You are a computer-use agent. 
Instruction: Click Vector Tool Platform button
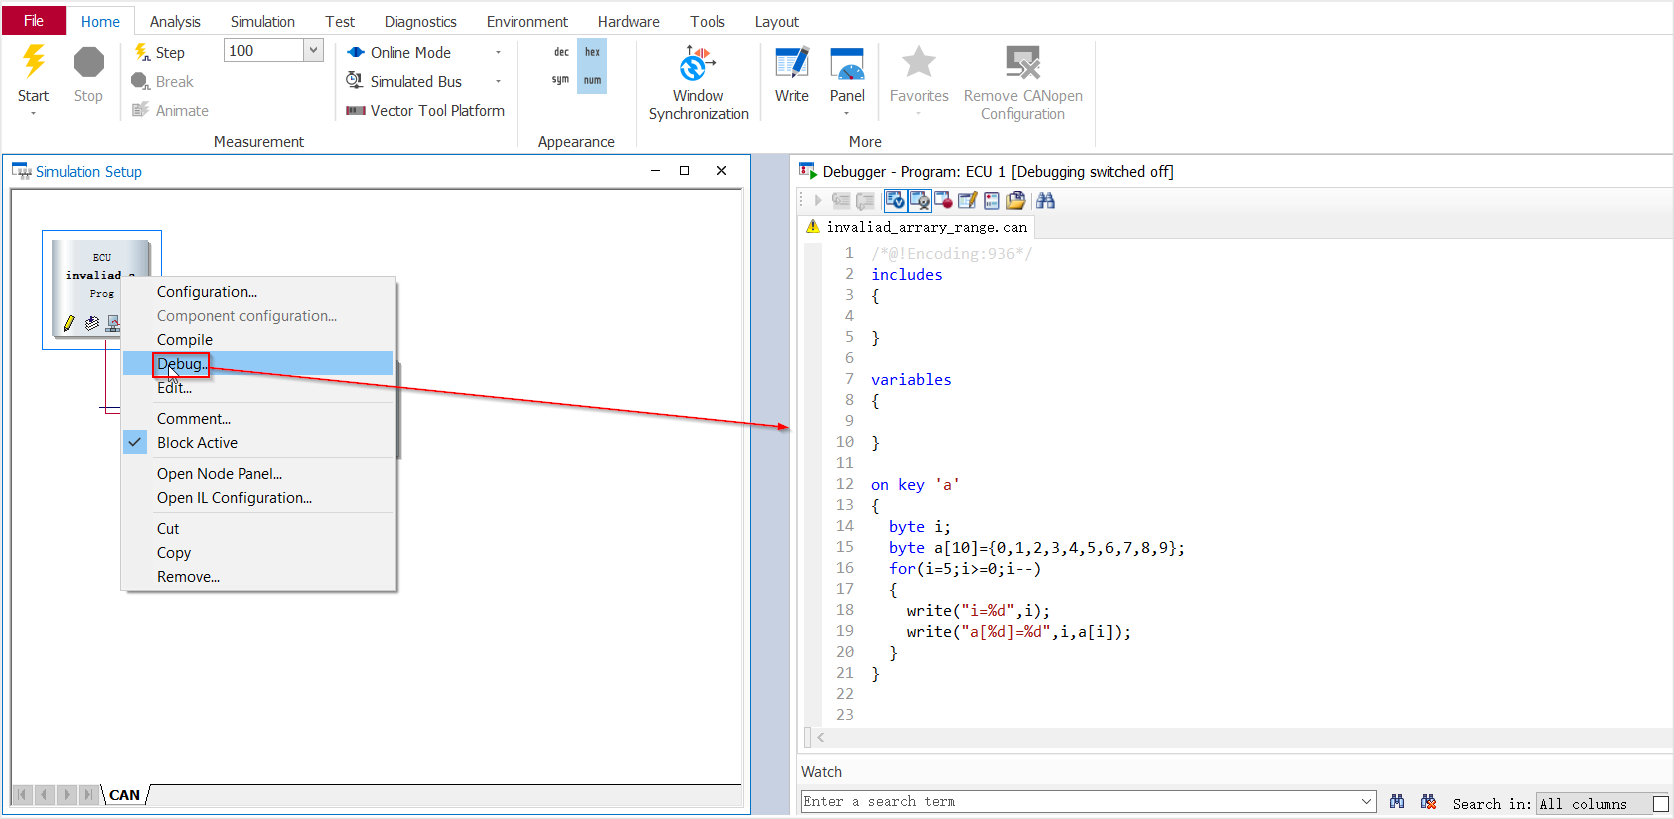coord(426,111)
